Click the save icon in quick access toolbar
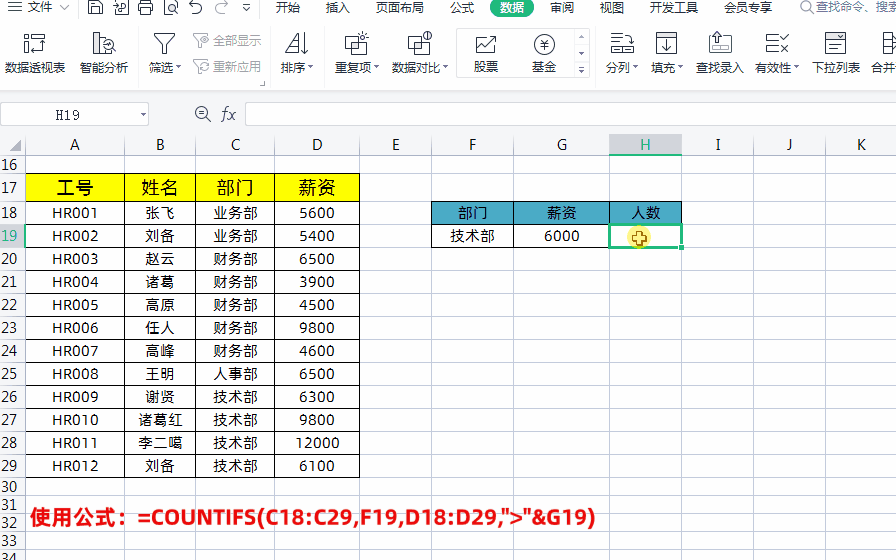 (x=95, y=7)
